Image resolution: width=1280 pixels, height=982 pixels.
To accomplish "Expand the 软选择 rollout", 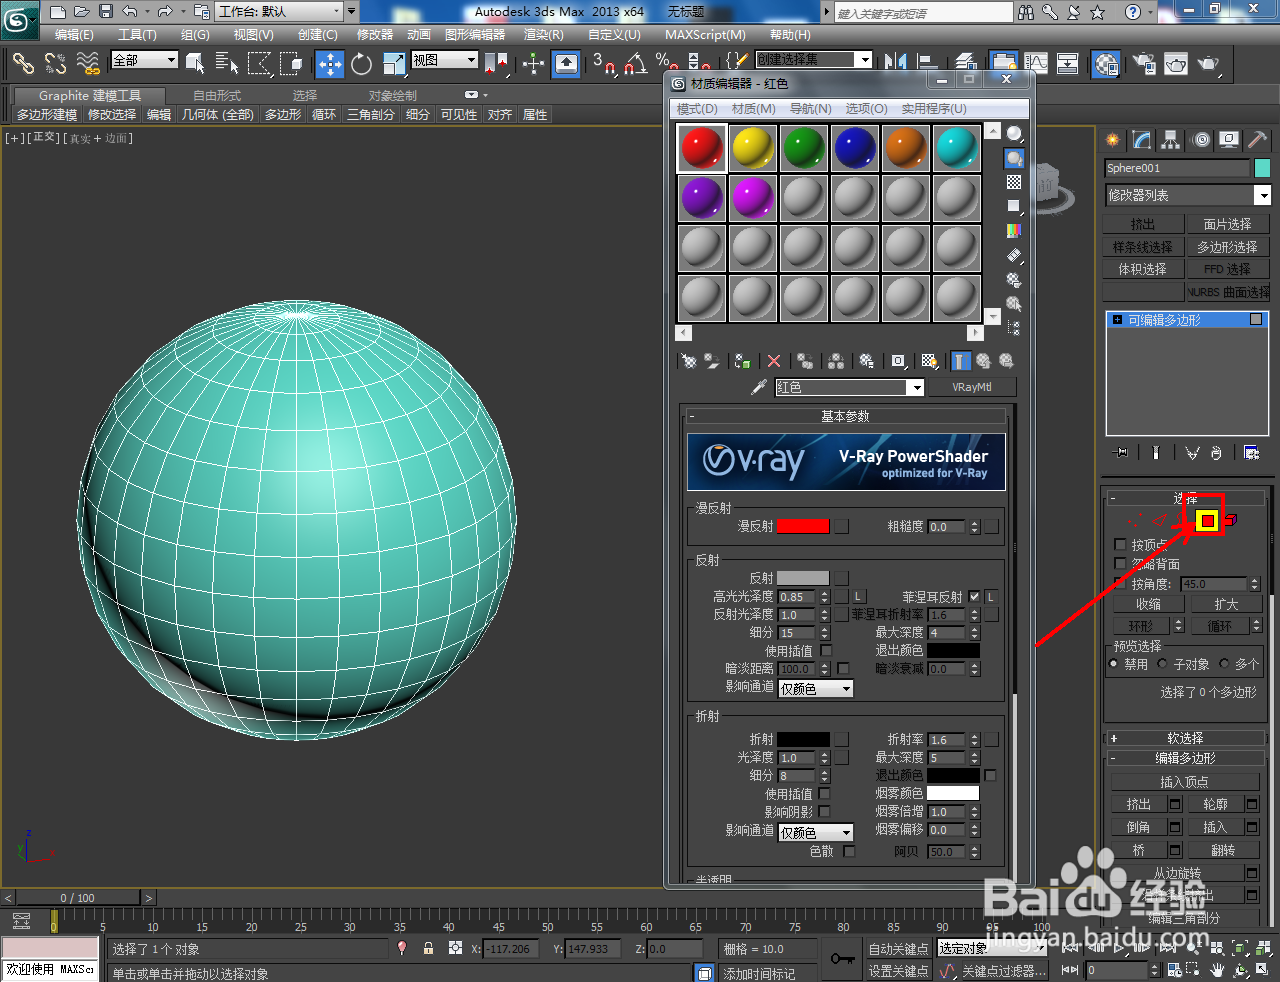I will [x=1184, y=738].
